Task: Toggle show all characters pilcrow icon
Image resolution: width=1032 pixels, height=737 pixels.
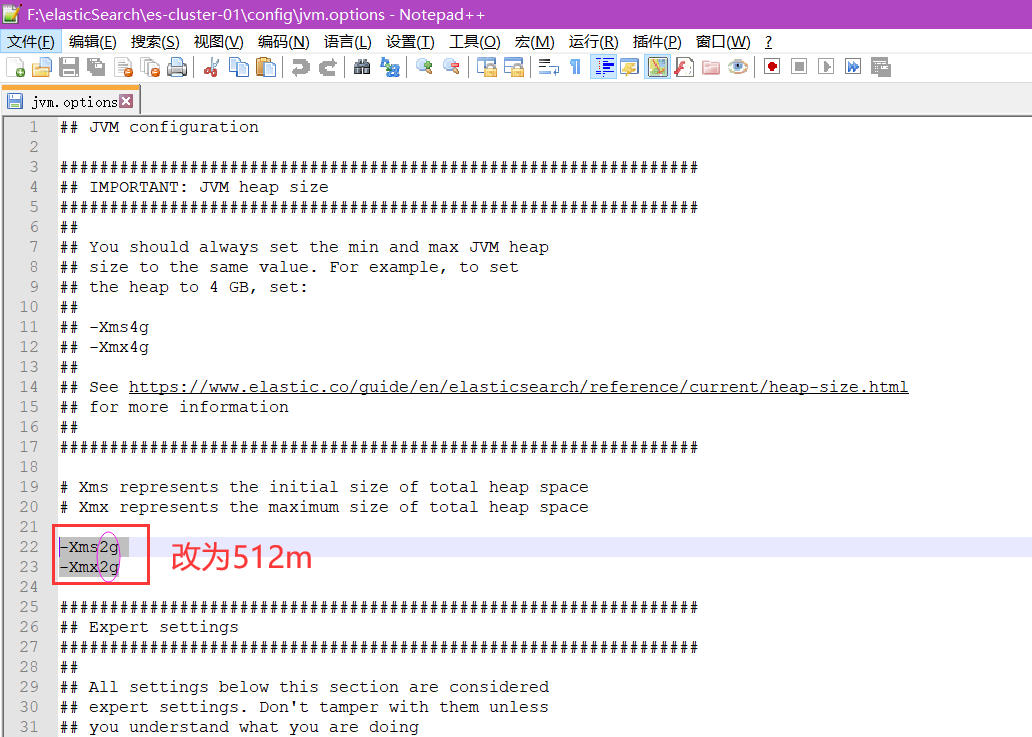Action: [x=575, y=67]
